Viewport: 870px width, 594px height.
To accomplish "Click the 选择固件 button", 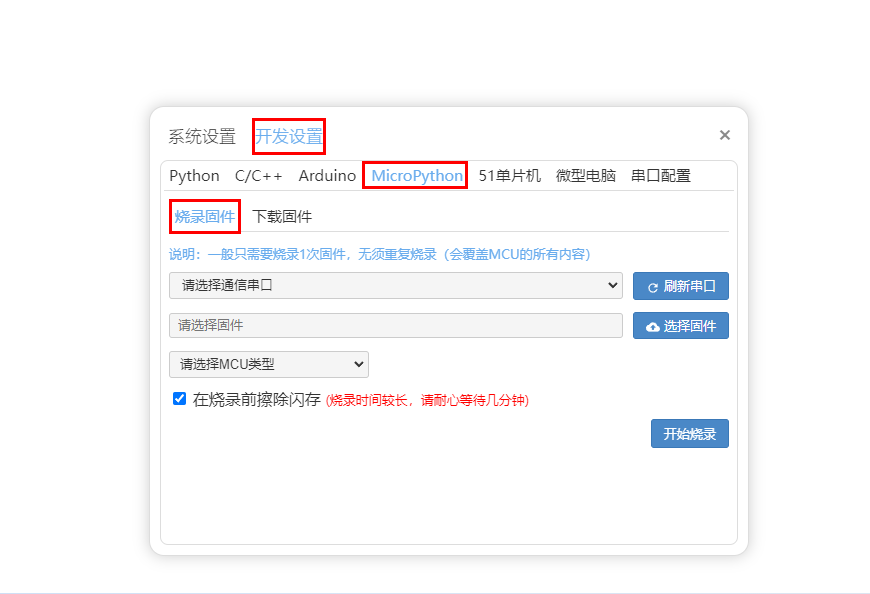I will coord(681,326).
